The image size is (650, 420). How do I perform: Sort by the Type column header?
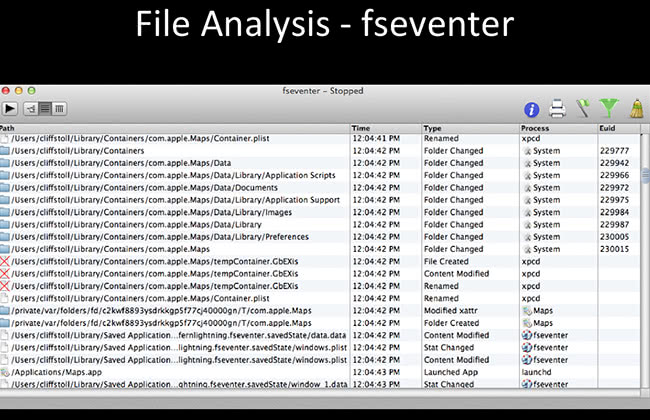coord(470,128)
